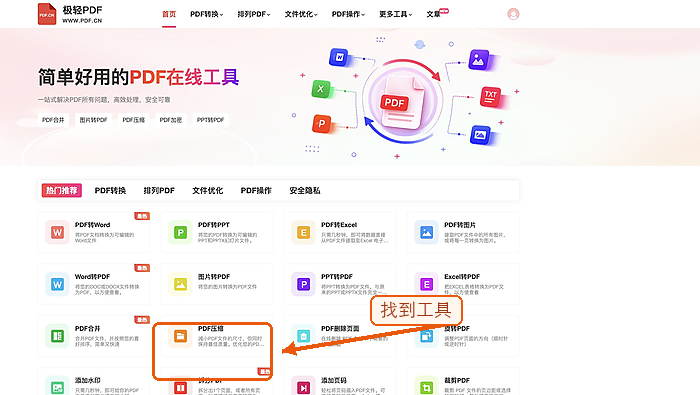Click the PDF压缩 quick link in banner
Viewport: 700px width, 395px height.
click(x=133, y=120)
